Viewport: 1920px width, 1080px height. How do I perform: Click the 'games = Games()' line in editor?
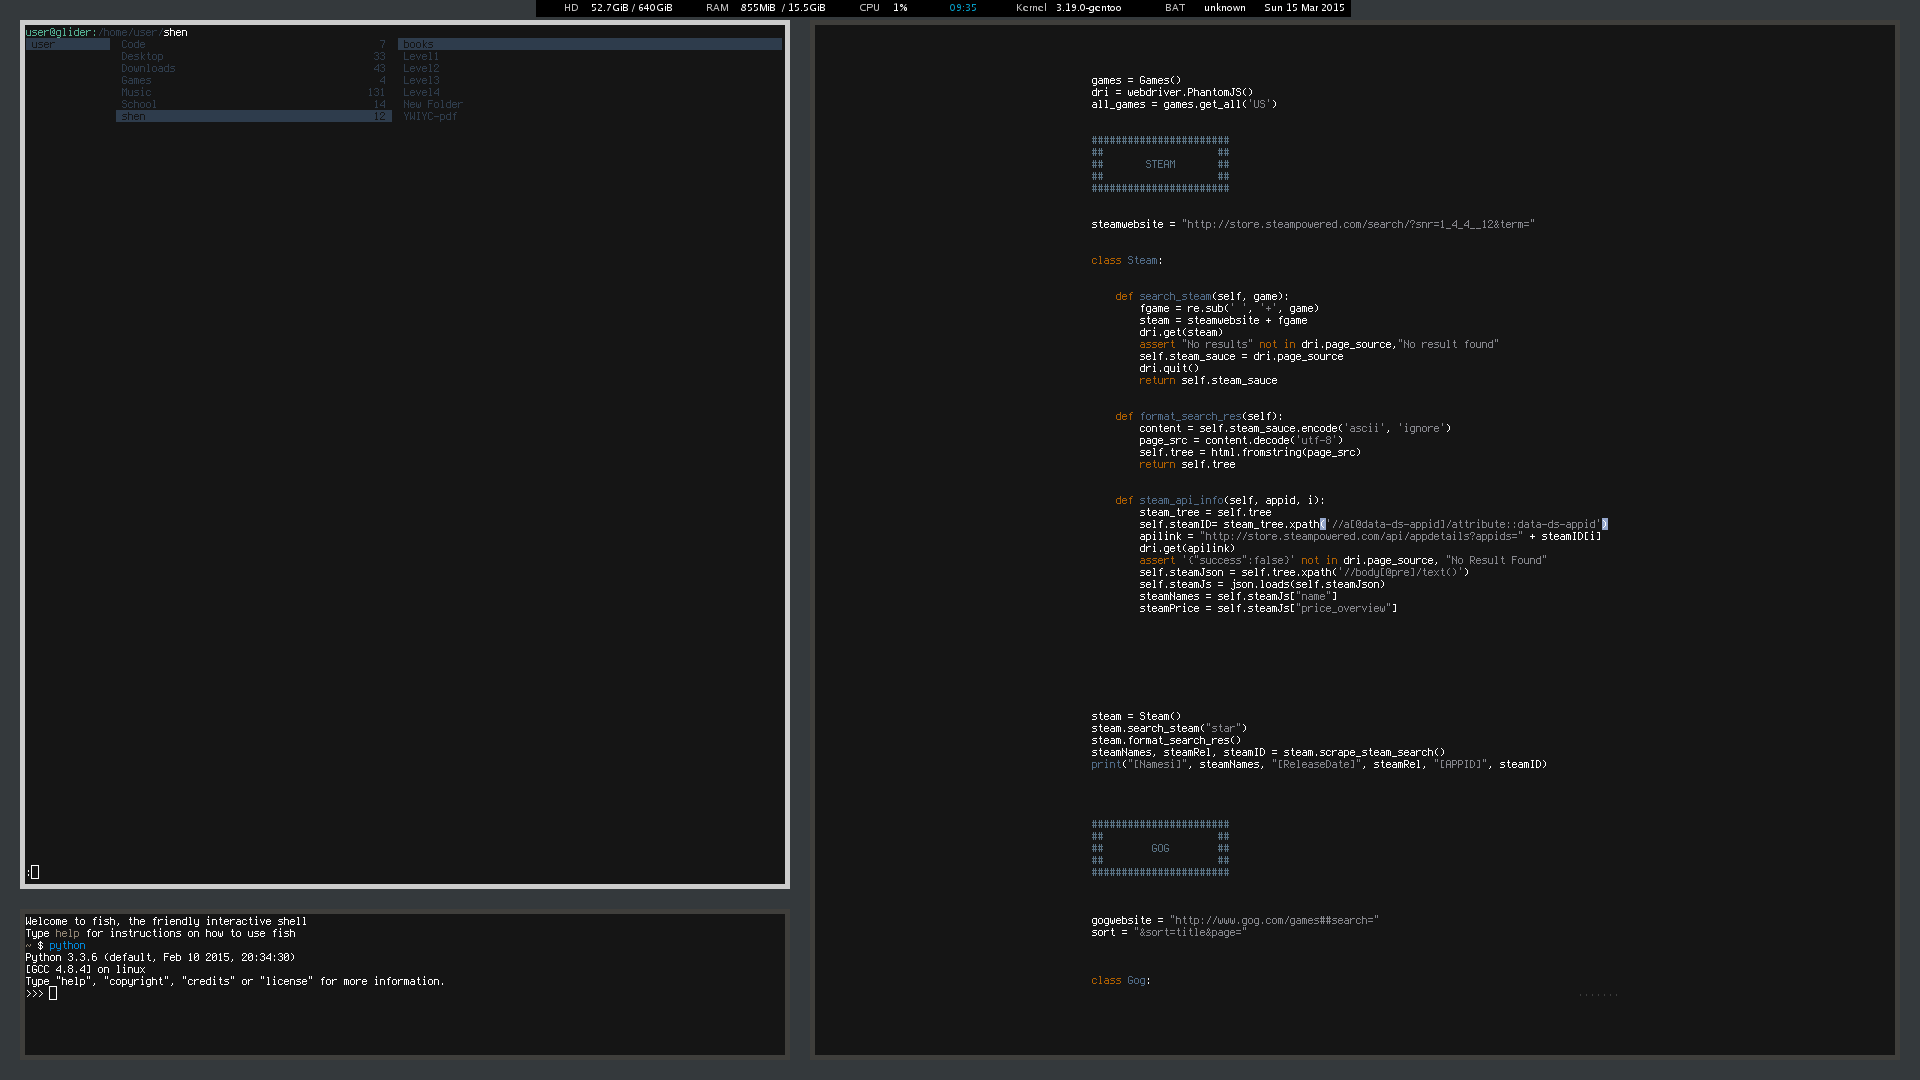(x=1136, y=80)
